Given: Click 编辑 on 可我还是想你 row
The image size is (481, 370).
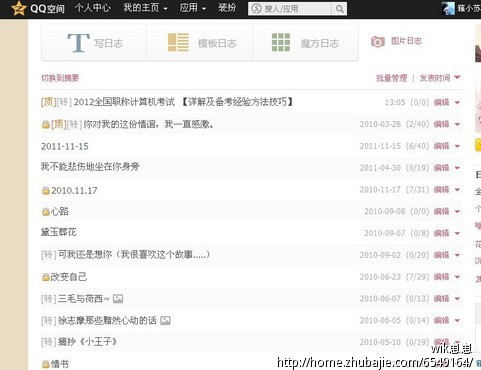Looking at the screenshot, I should [442, 255].
